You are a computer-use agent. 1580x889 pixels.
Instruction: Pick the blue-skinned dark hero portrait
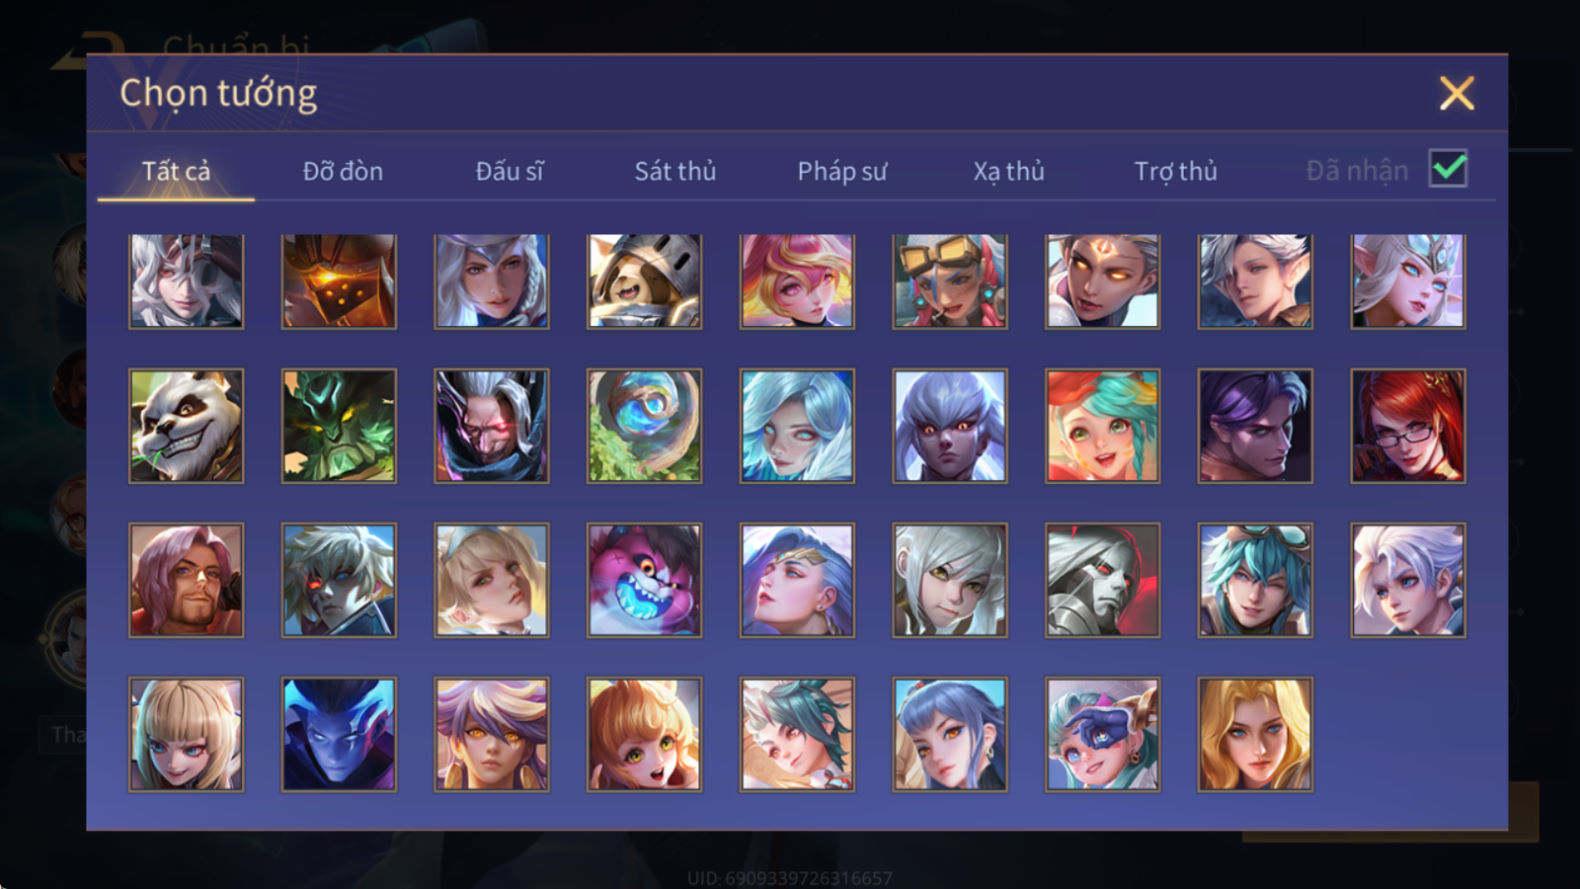(x=339, y=734)
